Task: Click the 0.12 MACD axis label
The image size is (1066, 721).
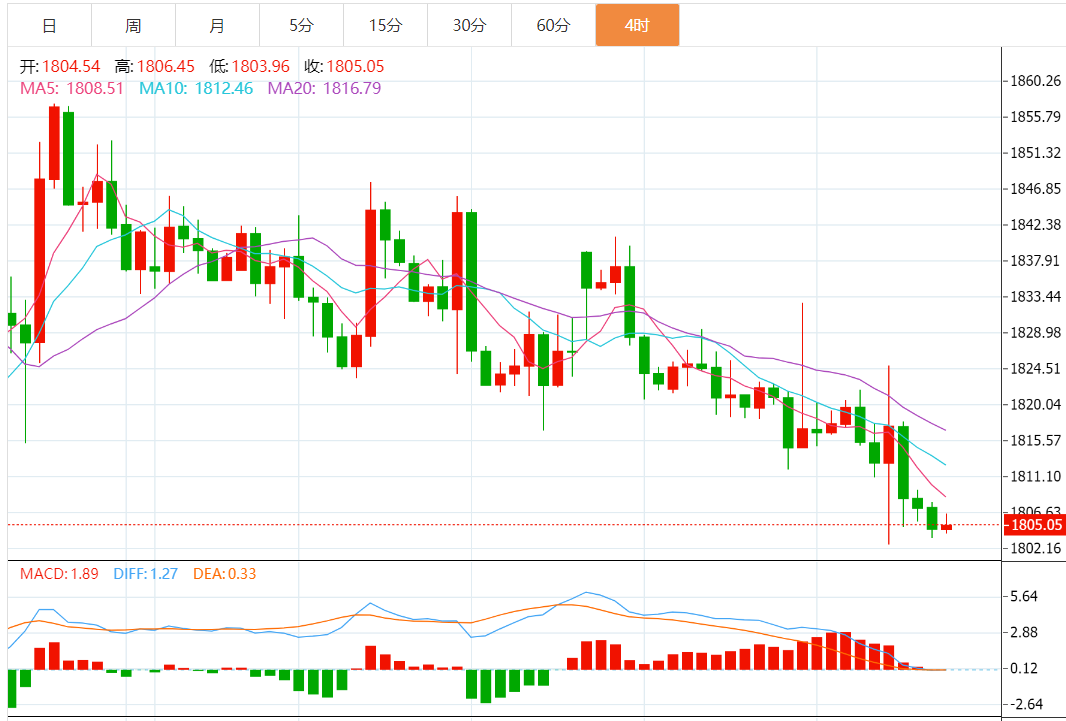Action: click(x=1024, y=669)
